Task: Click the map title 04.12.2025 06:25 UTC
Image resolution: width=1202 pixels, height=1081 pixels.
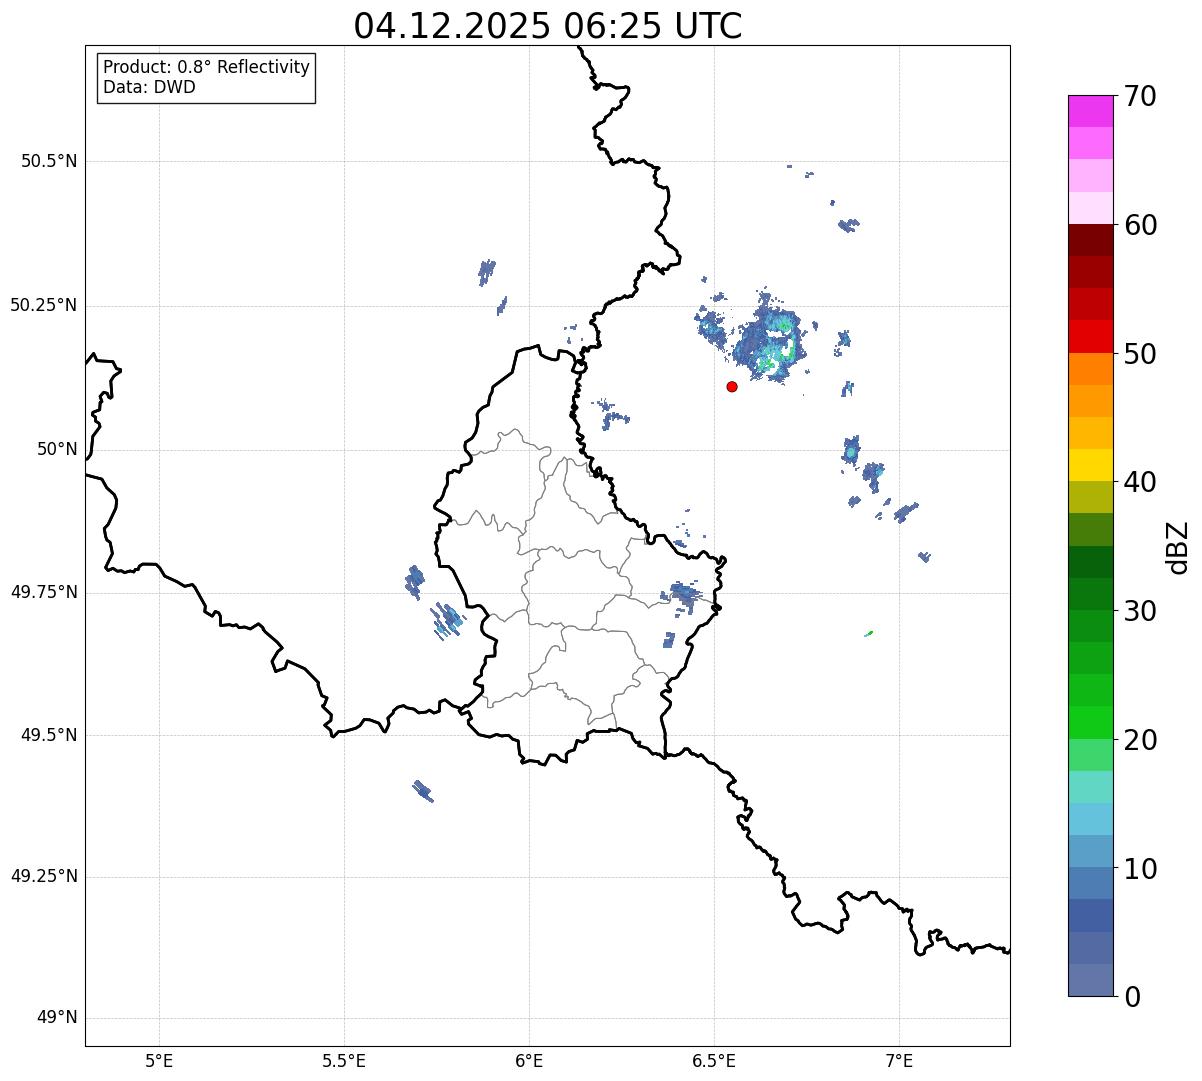Action: coord(548,26)
